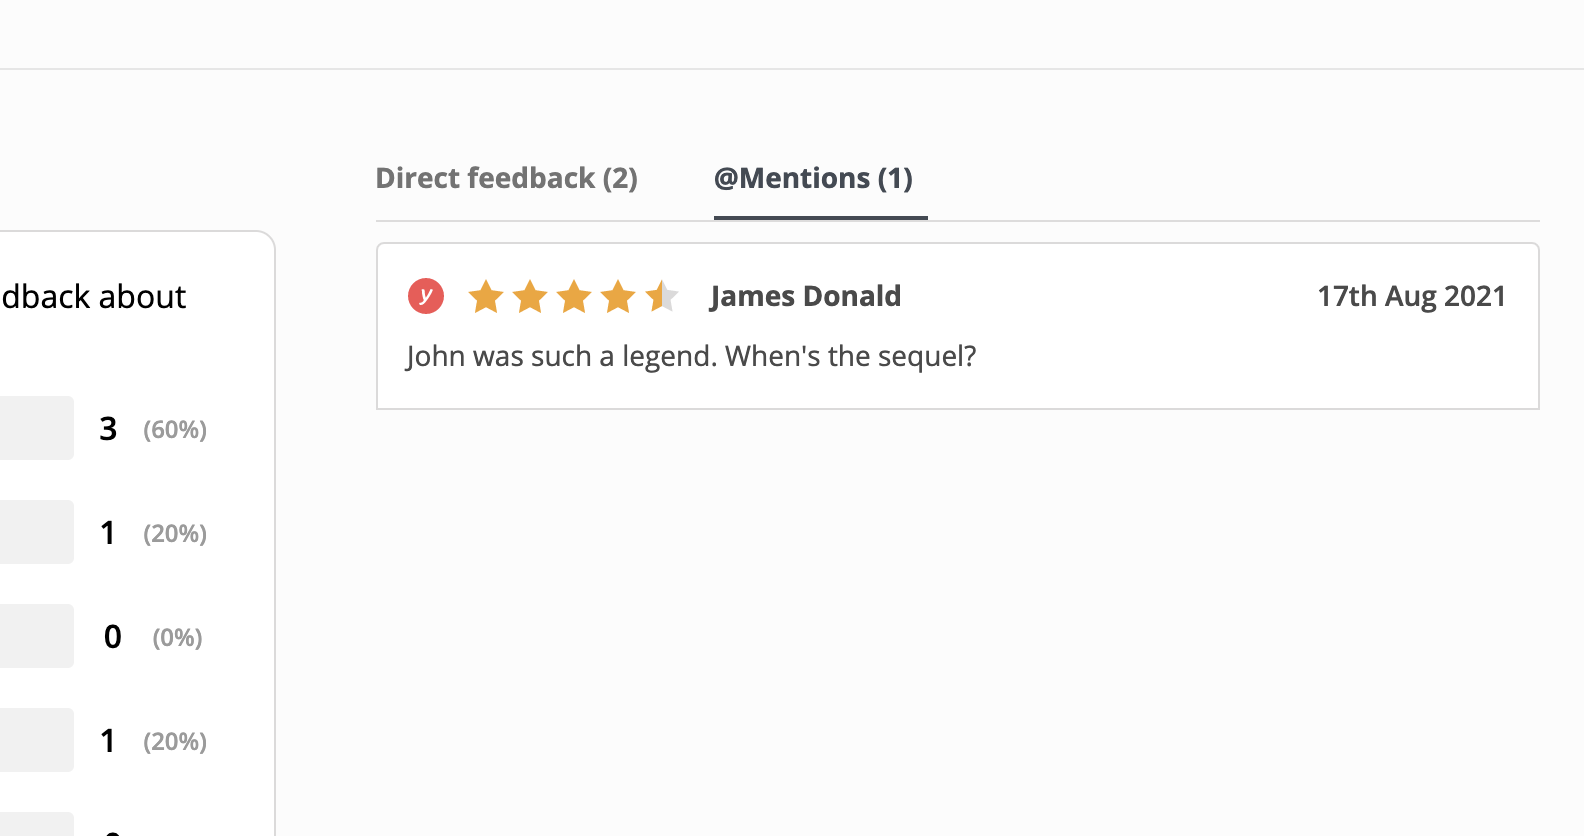This screenshot has height=836, width=1584.
Task: Click the third star in the rating
Action: coord(574,296)
